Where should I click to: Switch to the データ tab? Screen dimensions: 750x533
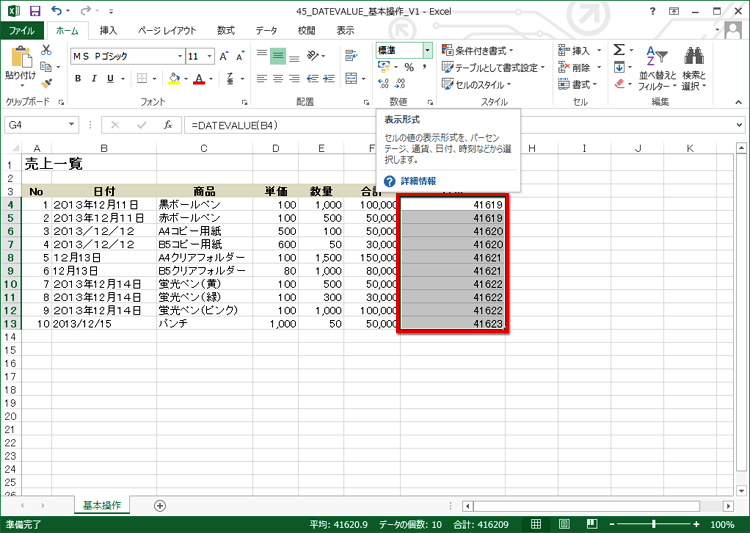pyautogui.click(x=266, y=31)
